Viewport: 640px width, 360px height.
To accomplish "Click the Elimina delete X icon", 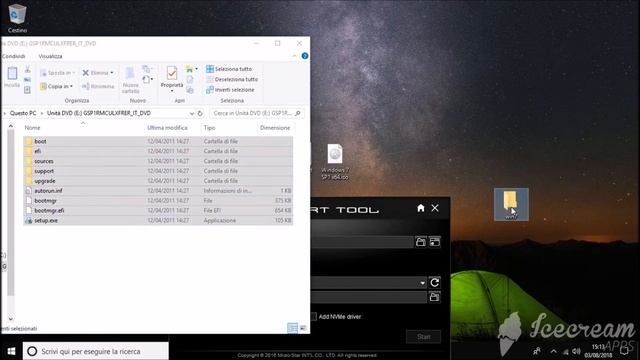I will pyautogui.click(x=85, y=73).
